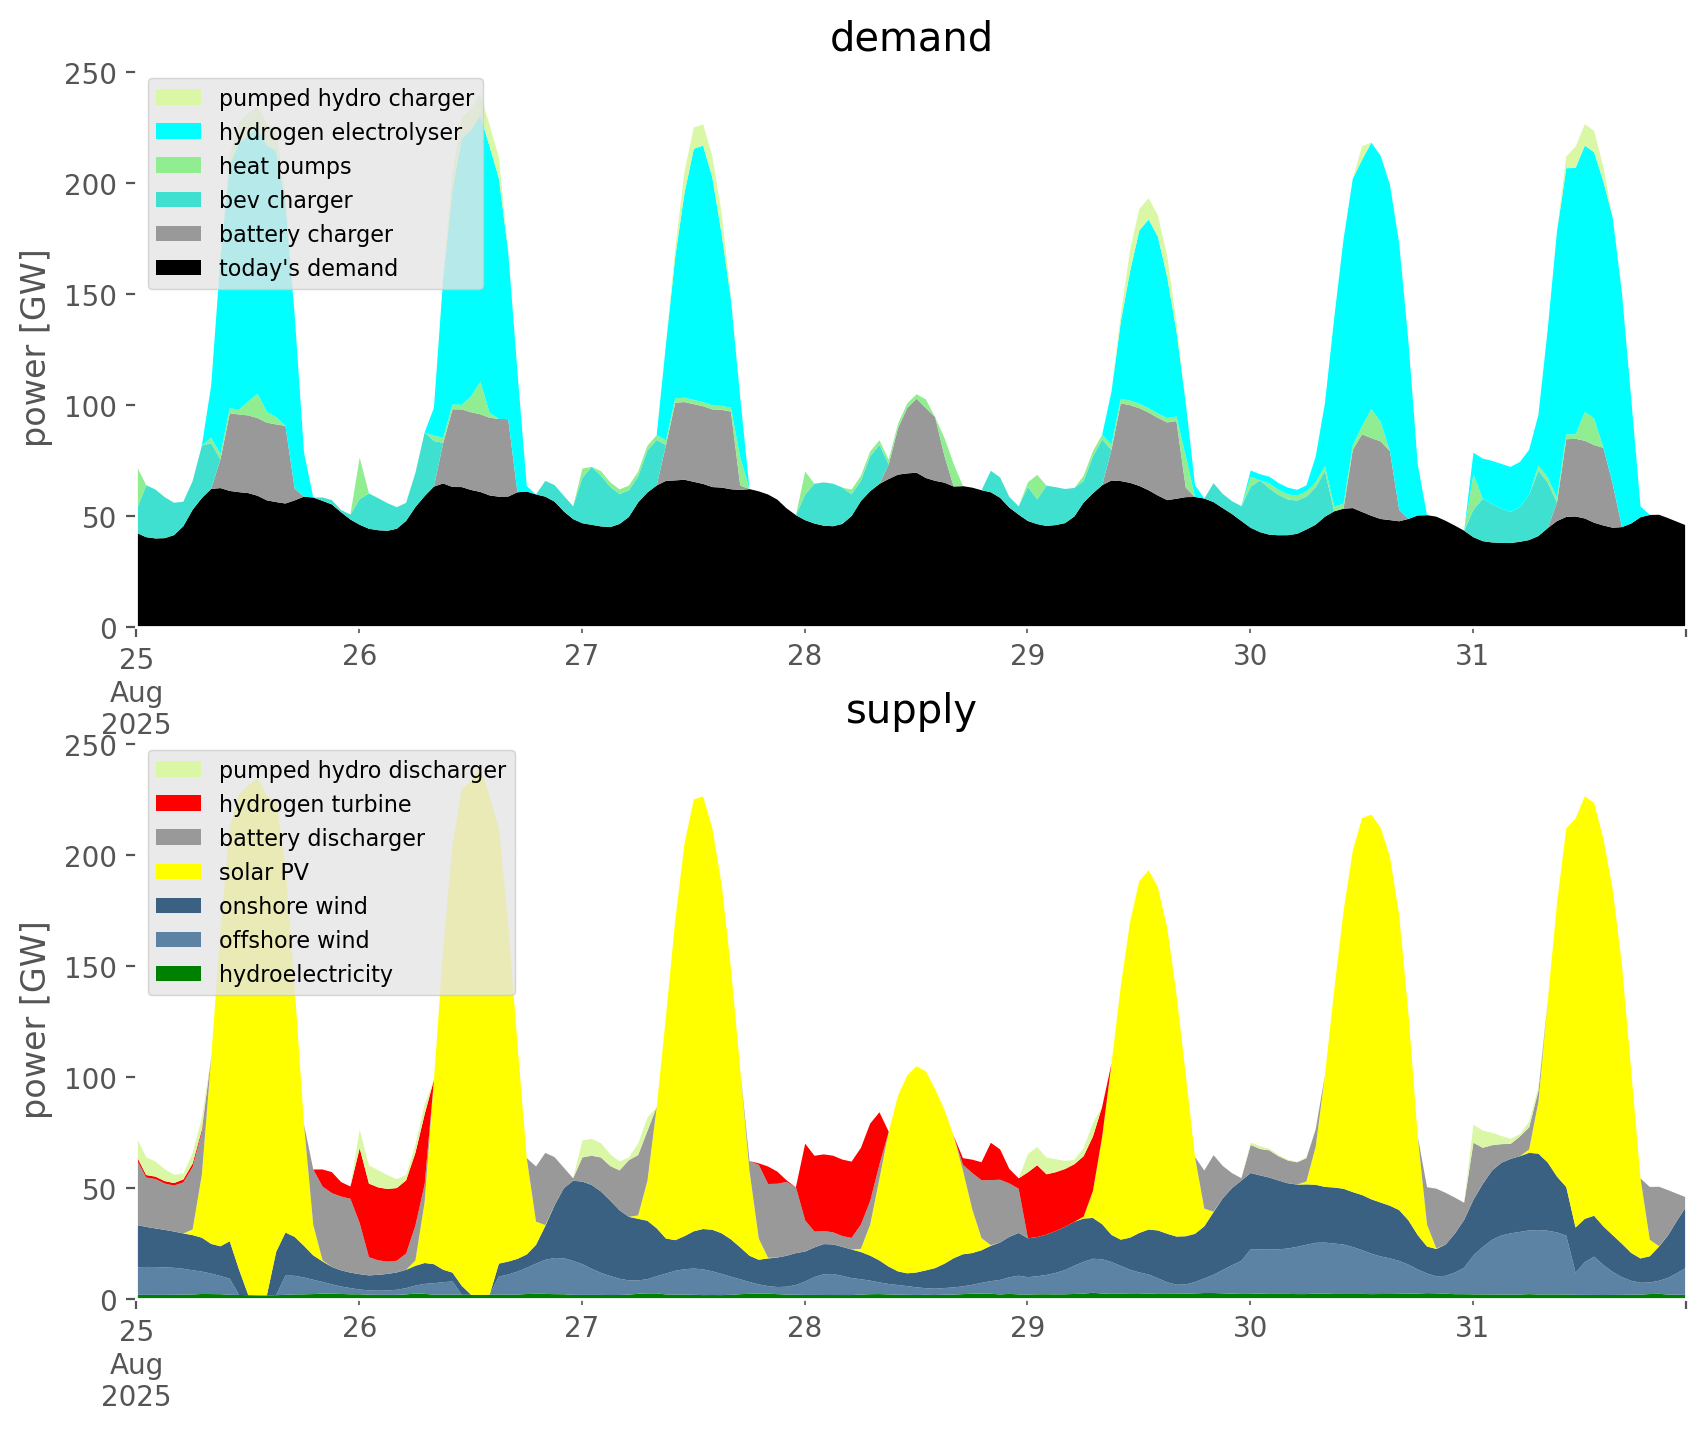Screen dimensions: 1706x1431
Task: Select the onshore wind legend label
Action: [x=293, y=906]
